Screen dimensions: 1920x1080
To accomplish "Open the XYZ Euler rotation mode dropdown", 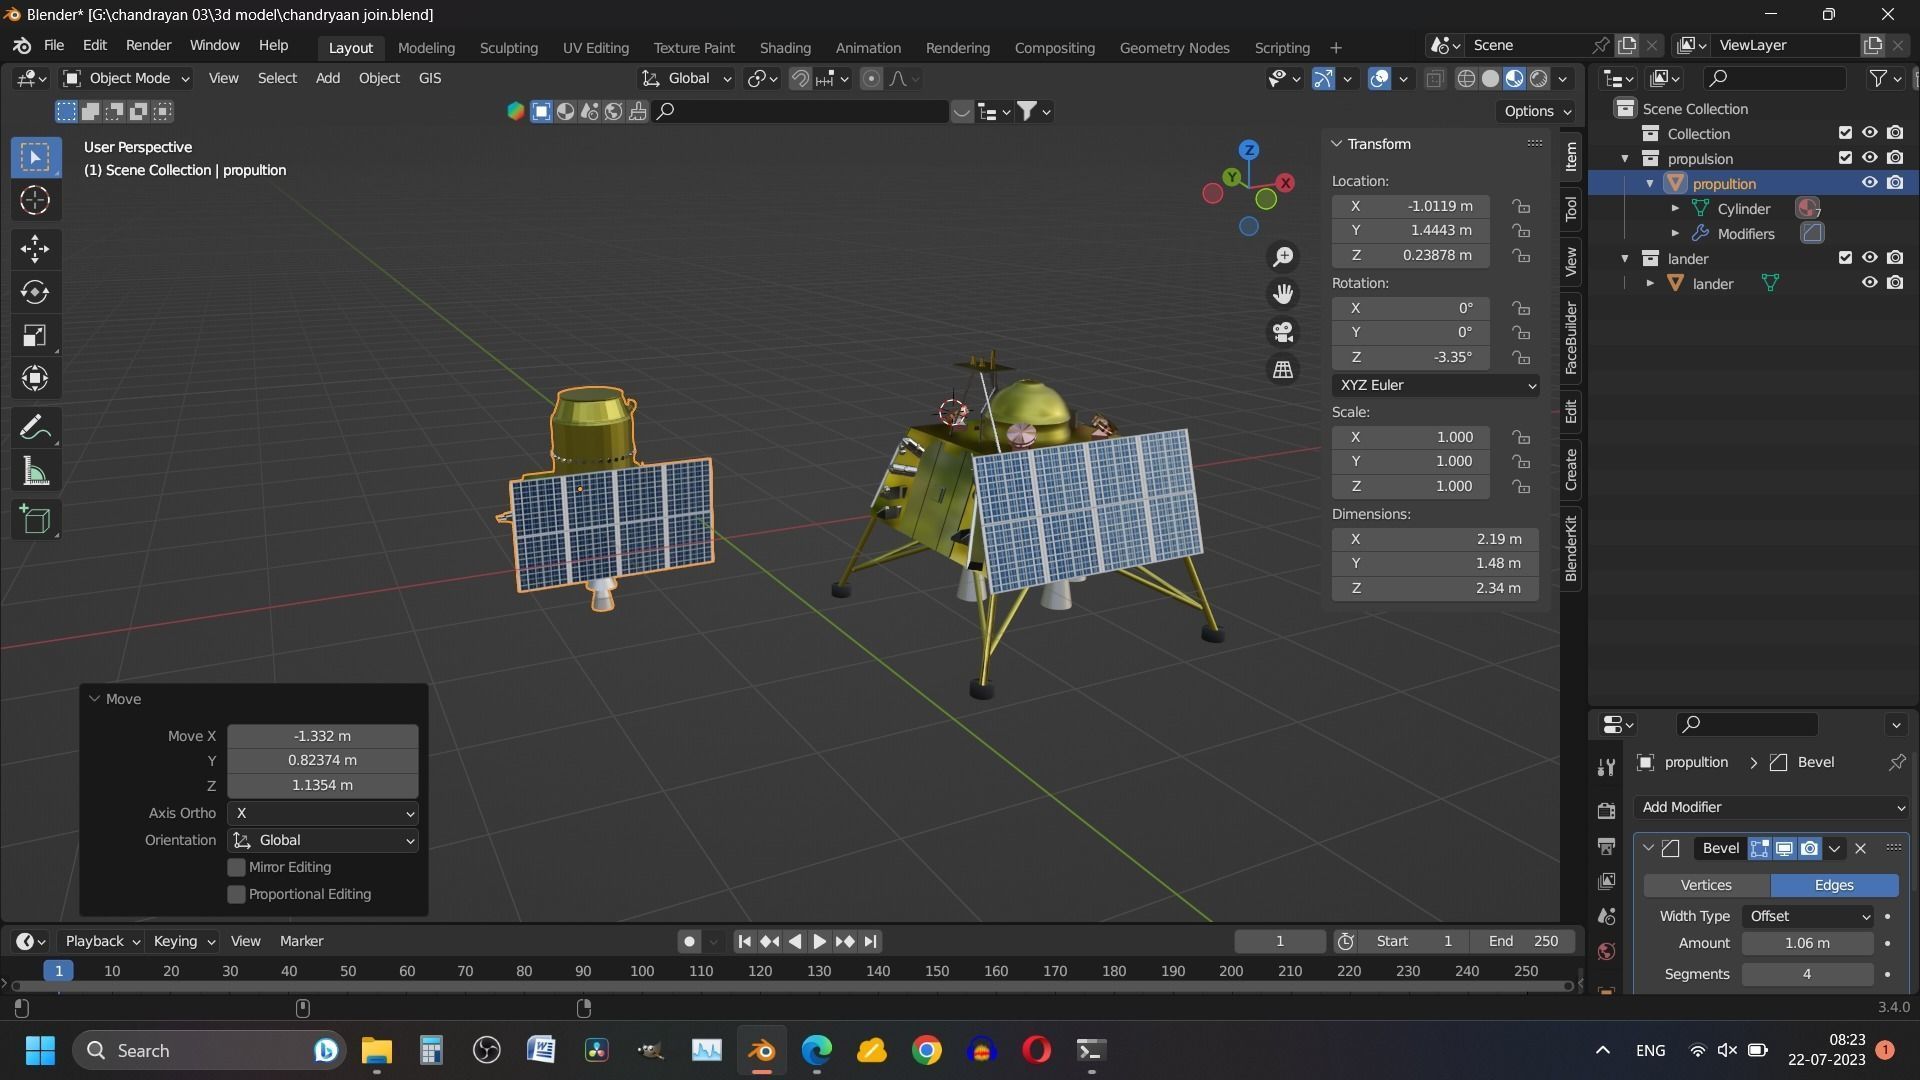I will coord(1434,385).
